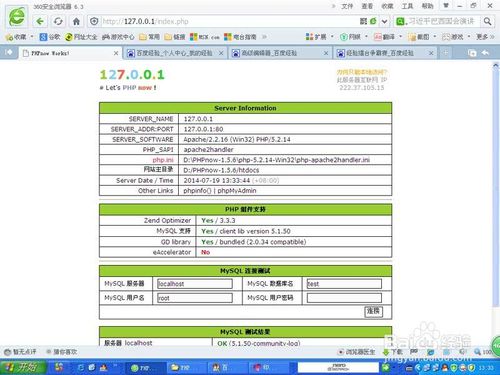Click the Windows 开始 start button
Screen dimensions: 500x375
[23, 367]
